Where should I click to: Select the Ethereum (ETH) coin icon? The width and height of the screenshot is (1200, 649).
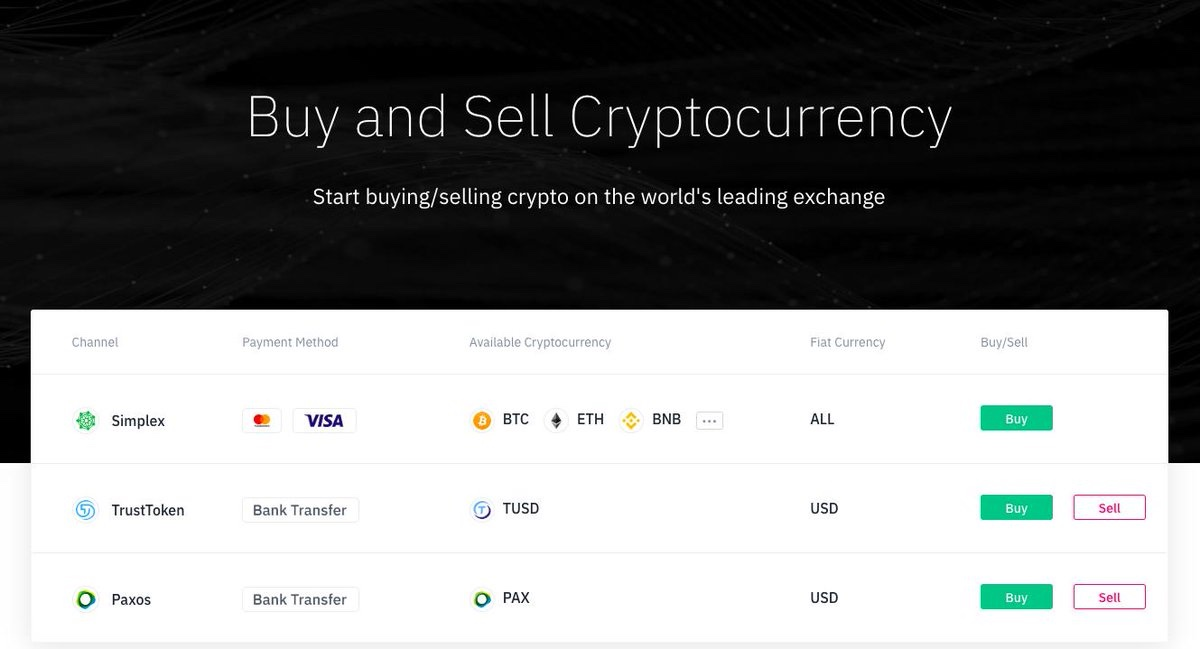pyautogui.click(x=556, y=420)
